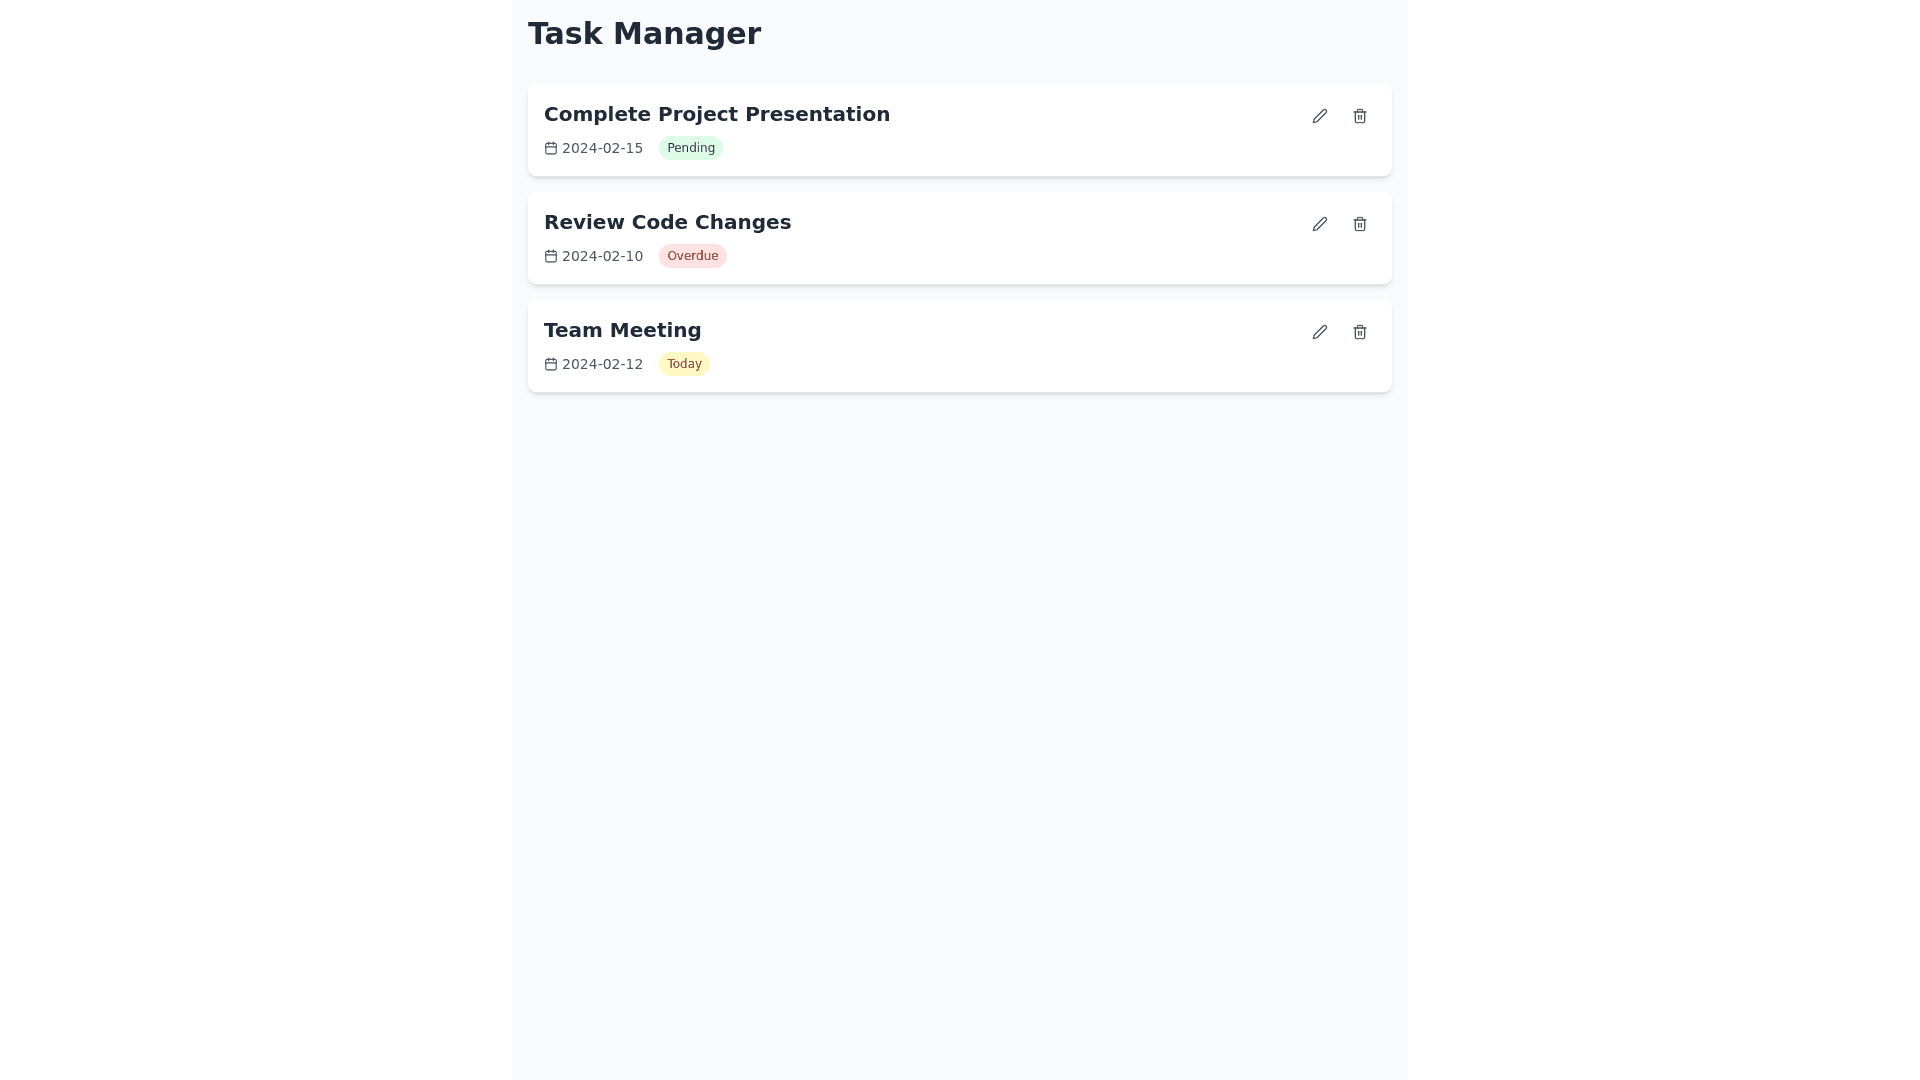Click trash icon for Review Code Changes
The image size is (1920, 1080).
tap(1359, 224)
